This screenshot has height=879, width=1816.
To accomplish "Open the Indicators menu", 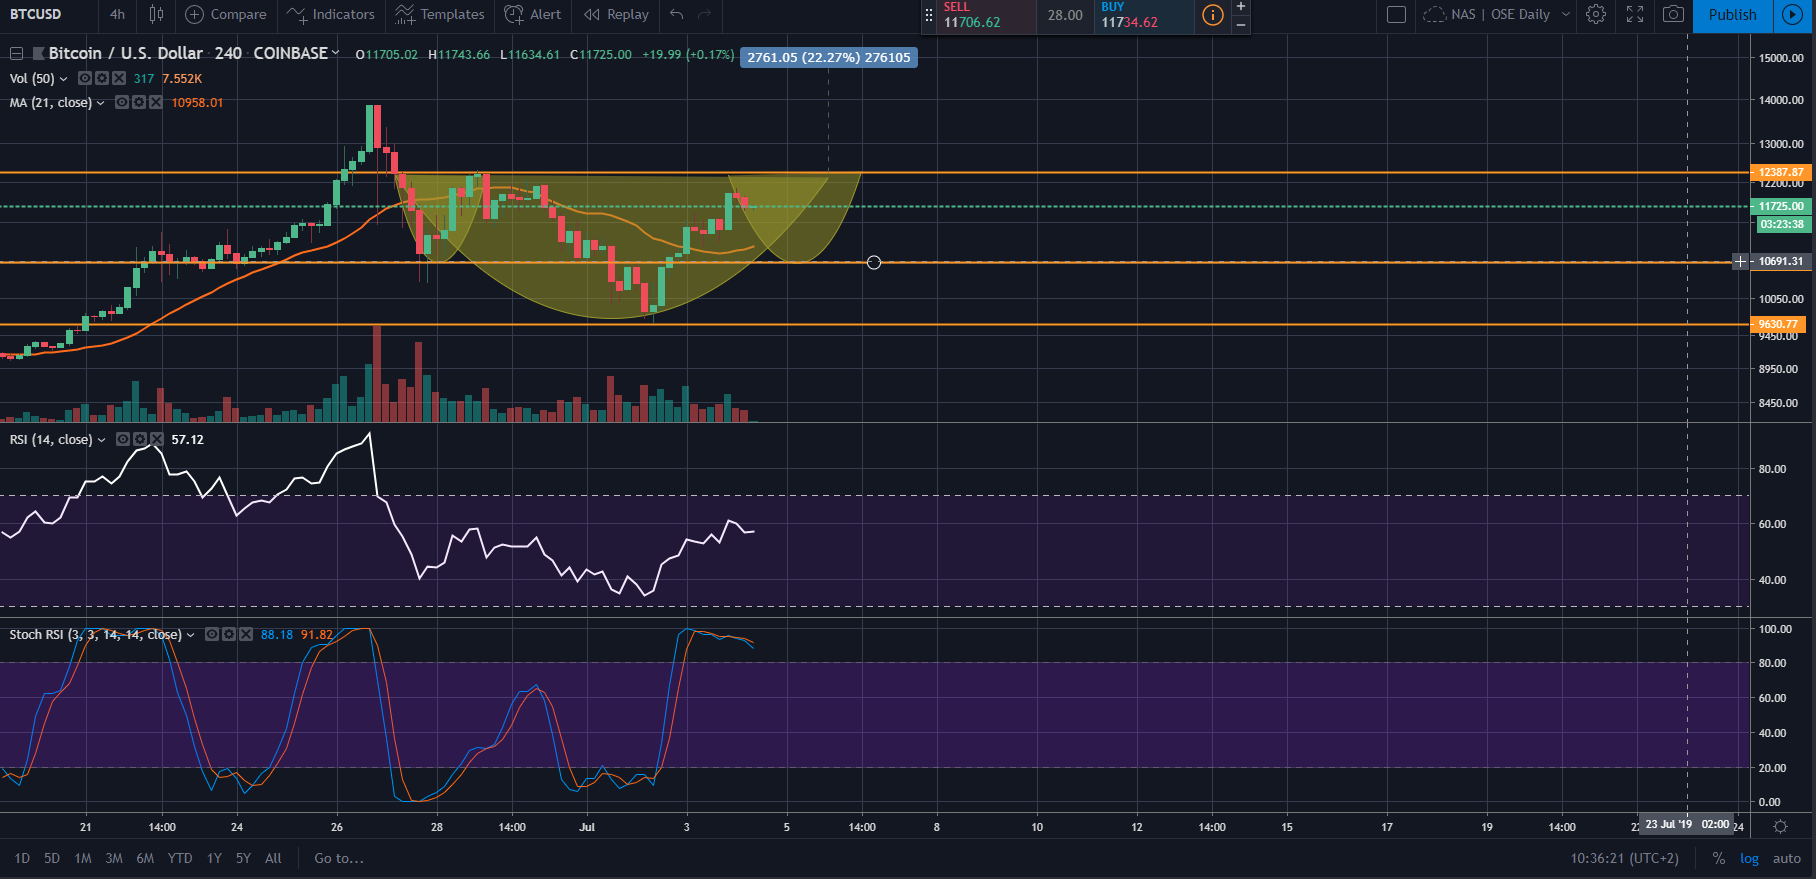I will coord(331,14).
